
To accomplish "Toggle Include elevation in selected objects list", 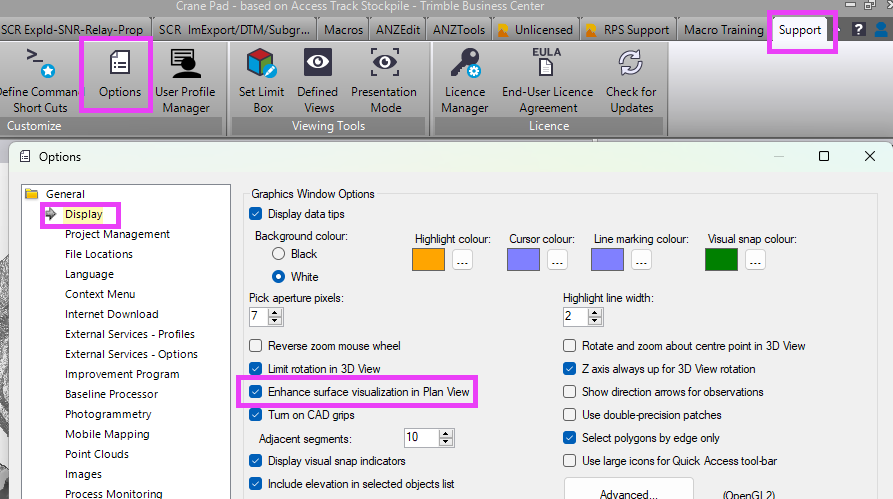I will coord(256,484).
